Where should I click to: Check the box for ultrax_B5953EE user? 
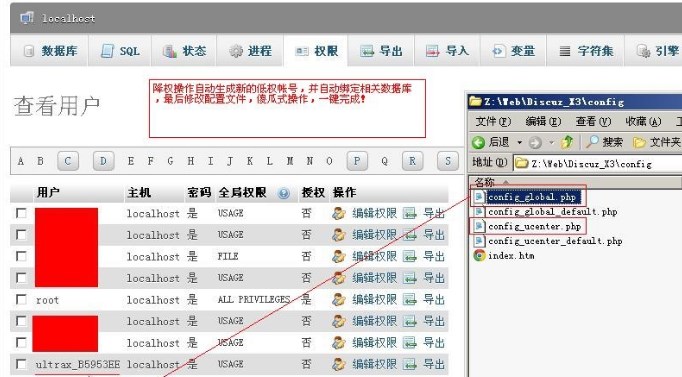21,364
